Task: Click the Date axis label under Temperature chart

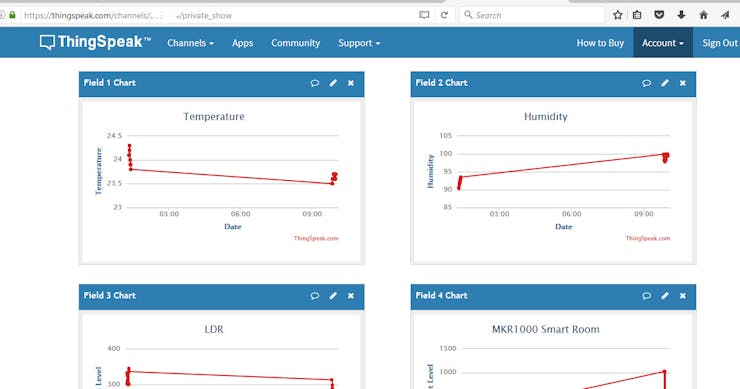Action: coord(233,227)
